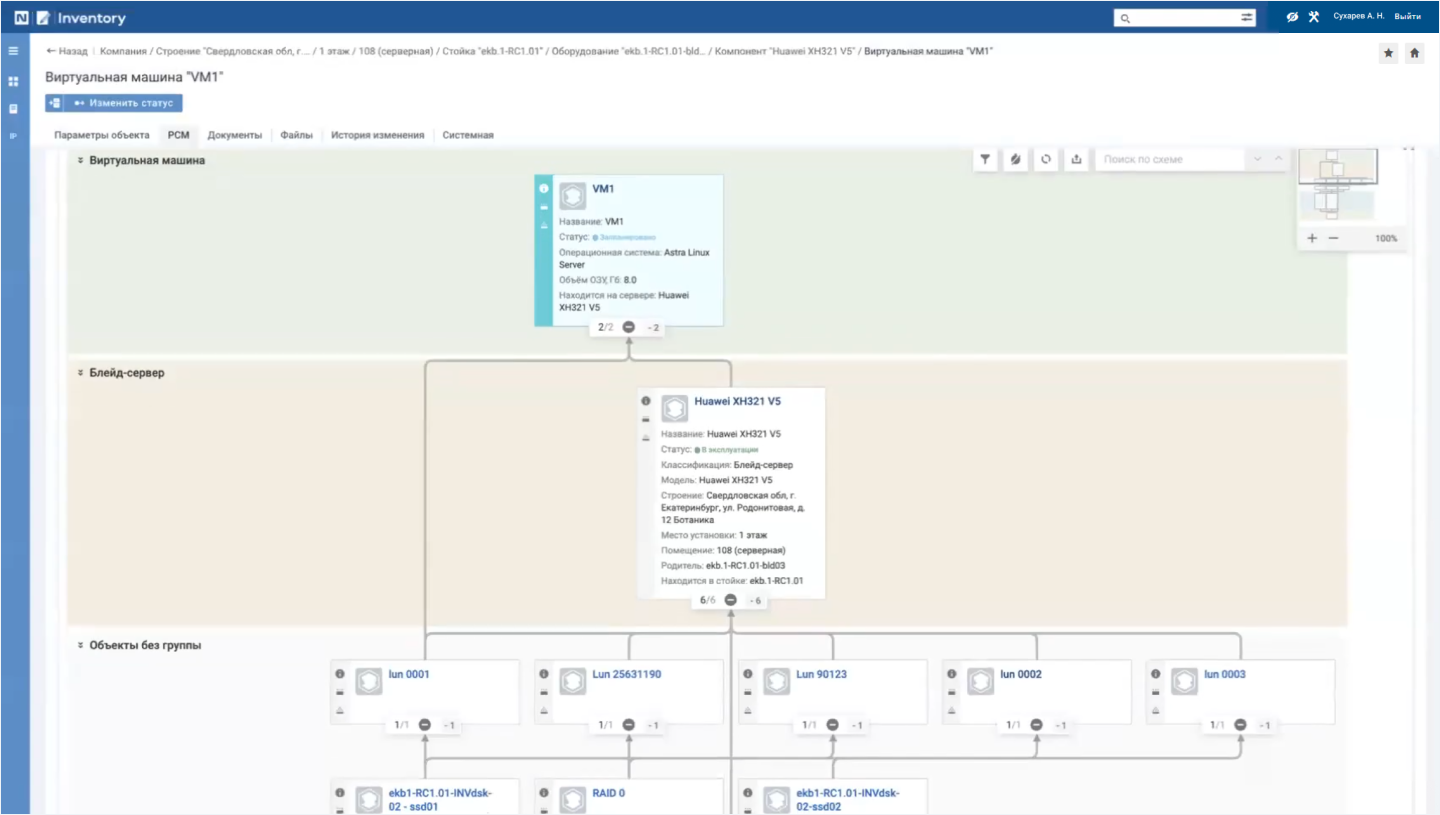1440x815 pixels.
Task: Collapse the "Блейд-сервер" group section
Action: click(80, 373)
